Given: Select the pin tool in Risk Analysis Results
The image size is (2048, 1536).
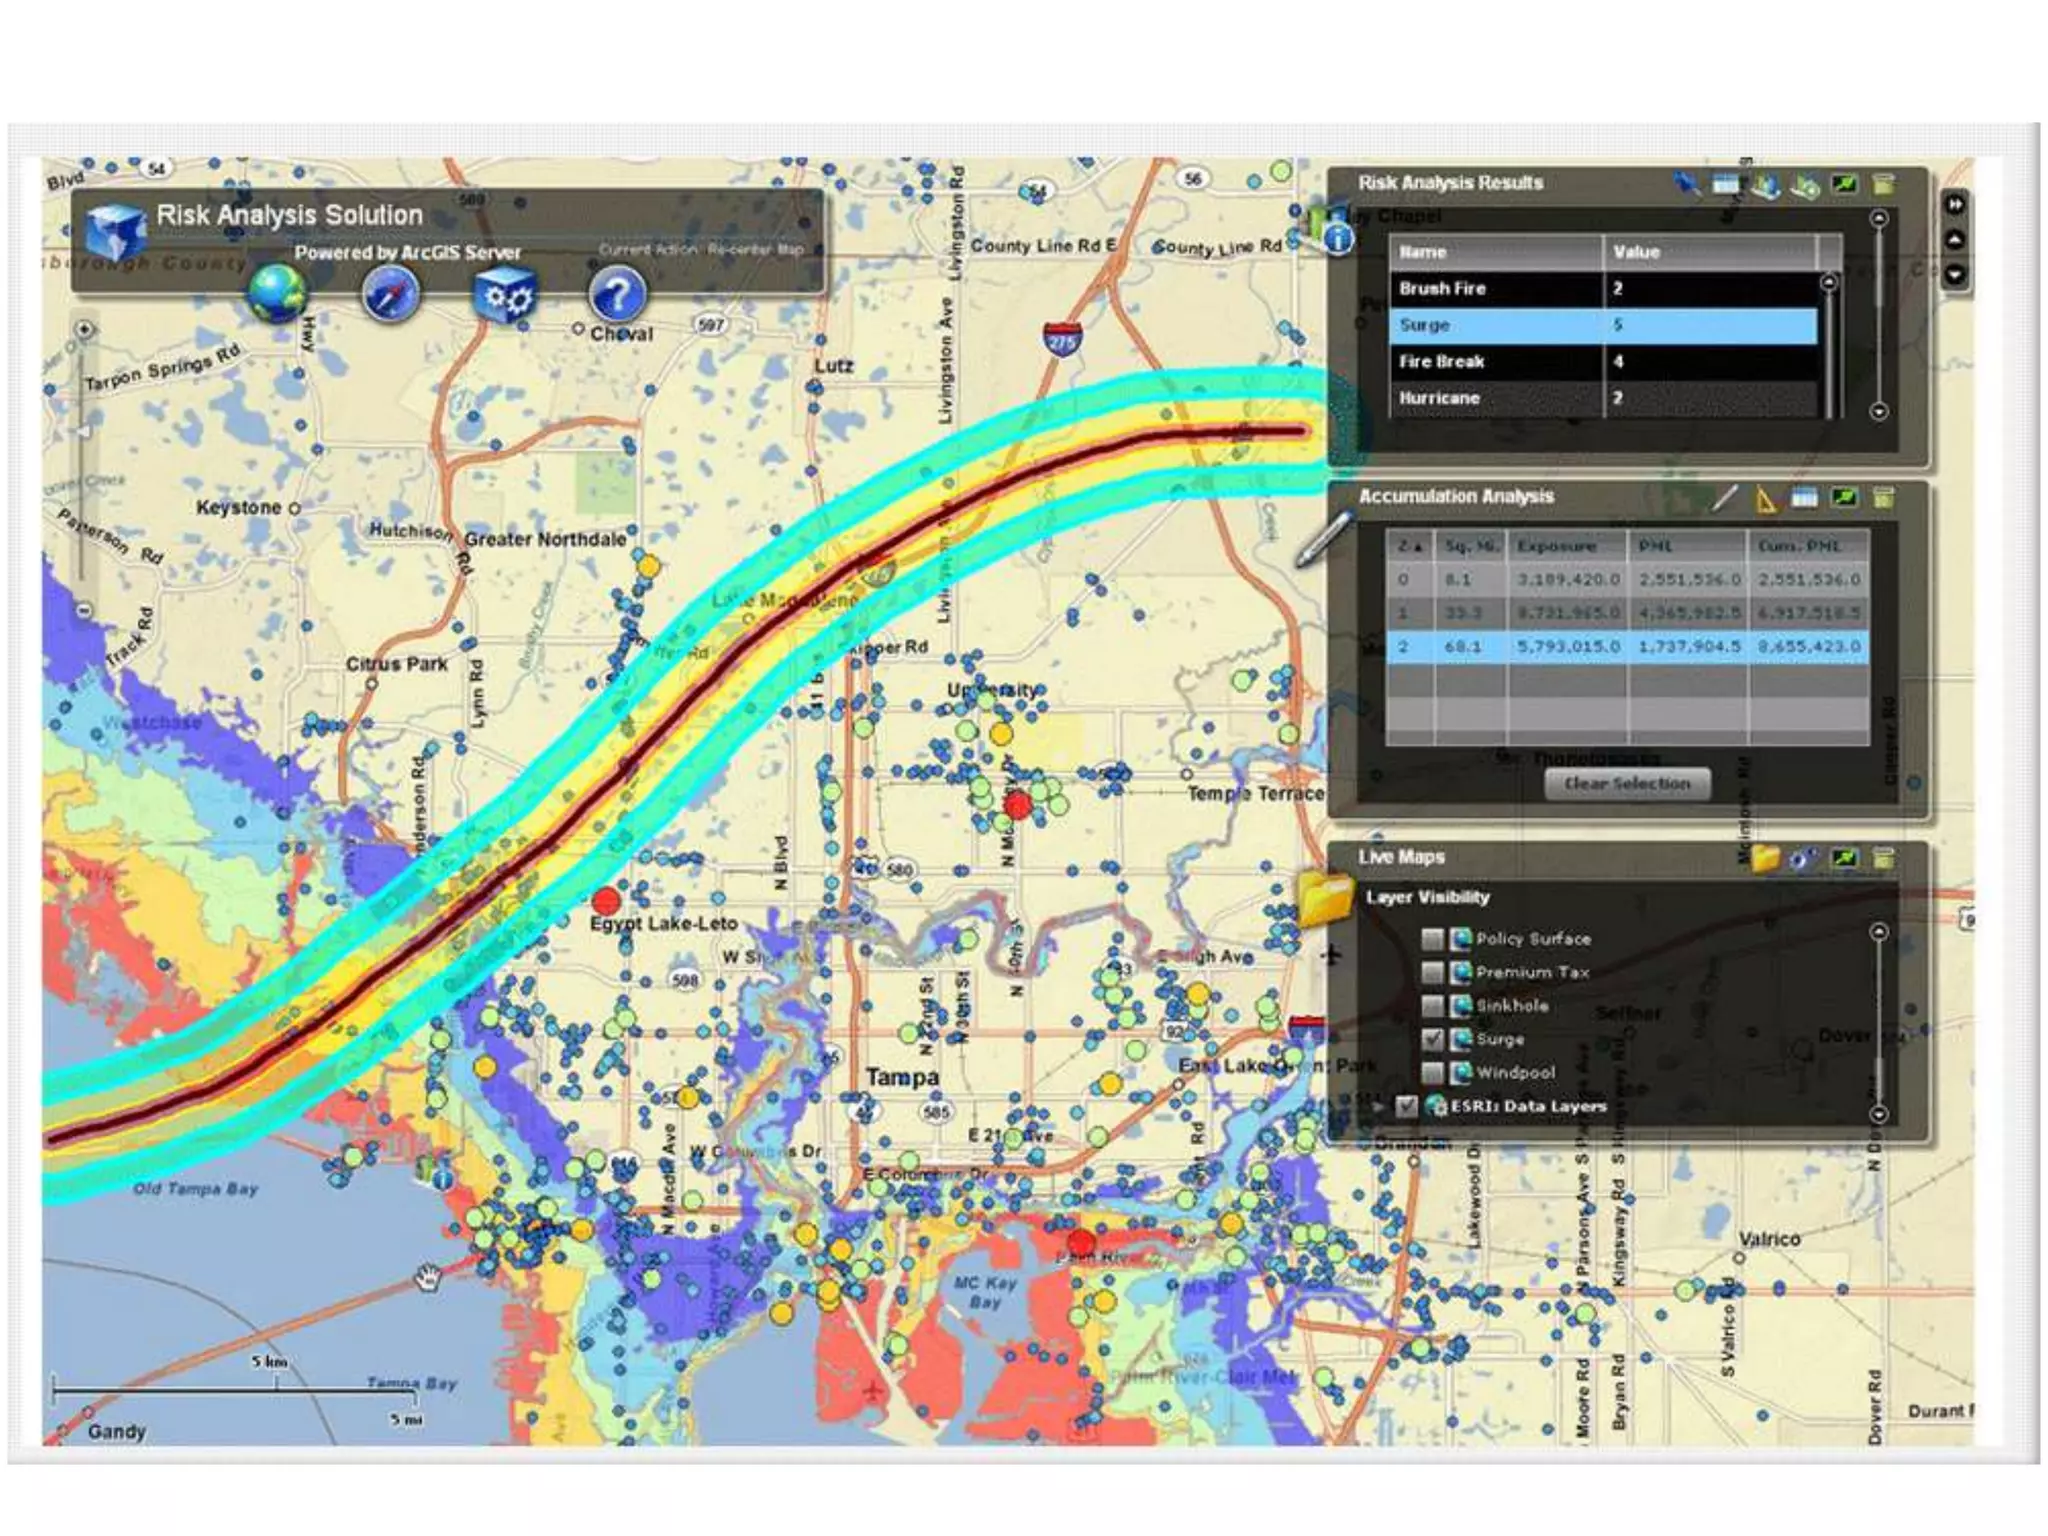Looking at the screenshot, I should tap(1686, 184).
